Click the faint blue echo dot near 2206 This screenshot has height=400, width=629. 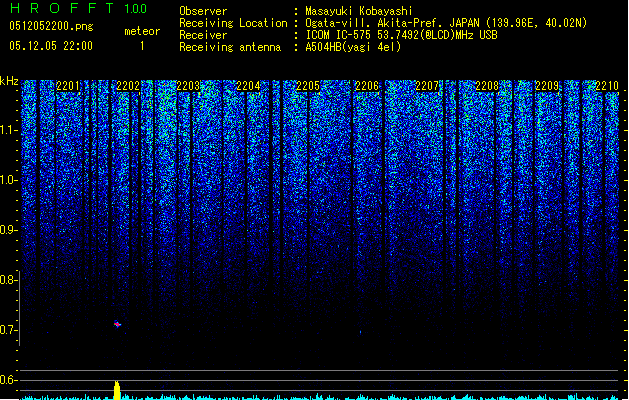(x=360, y=332)
